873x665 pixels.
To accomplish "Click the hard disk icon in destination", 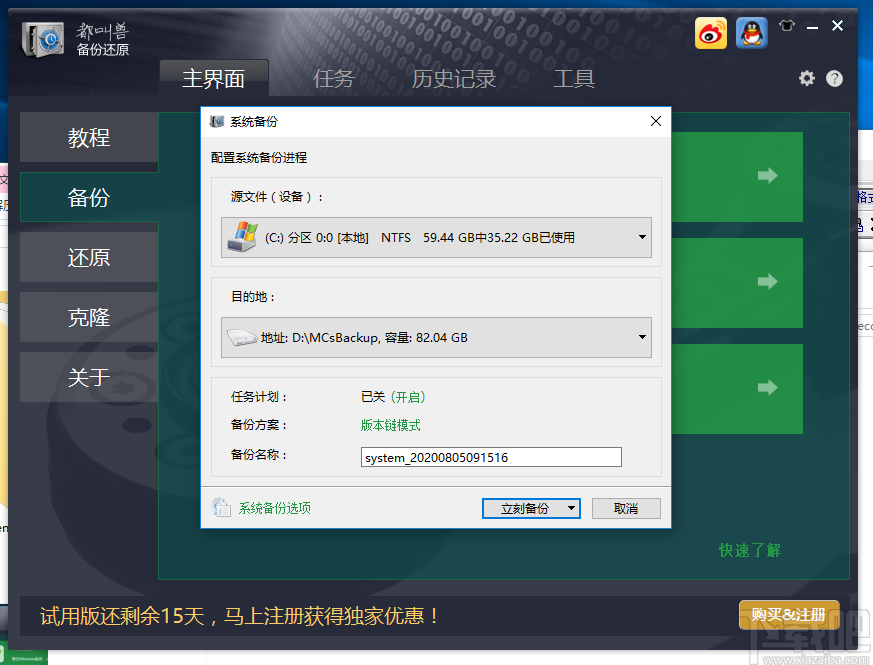I will point(242,337).
